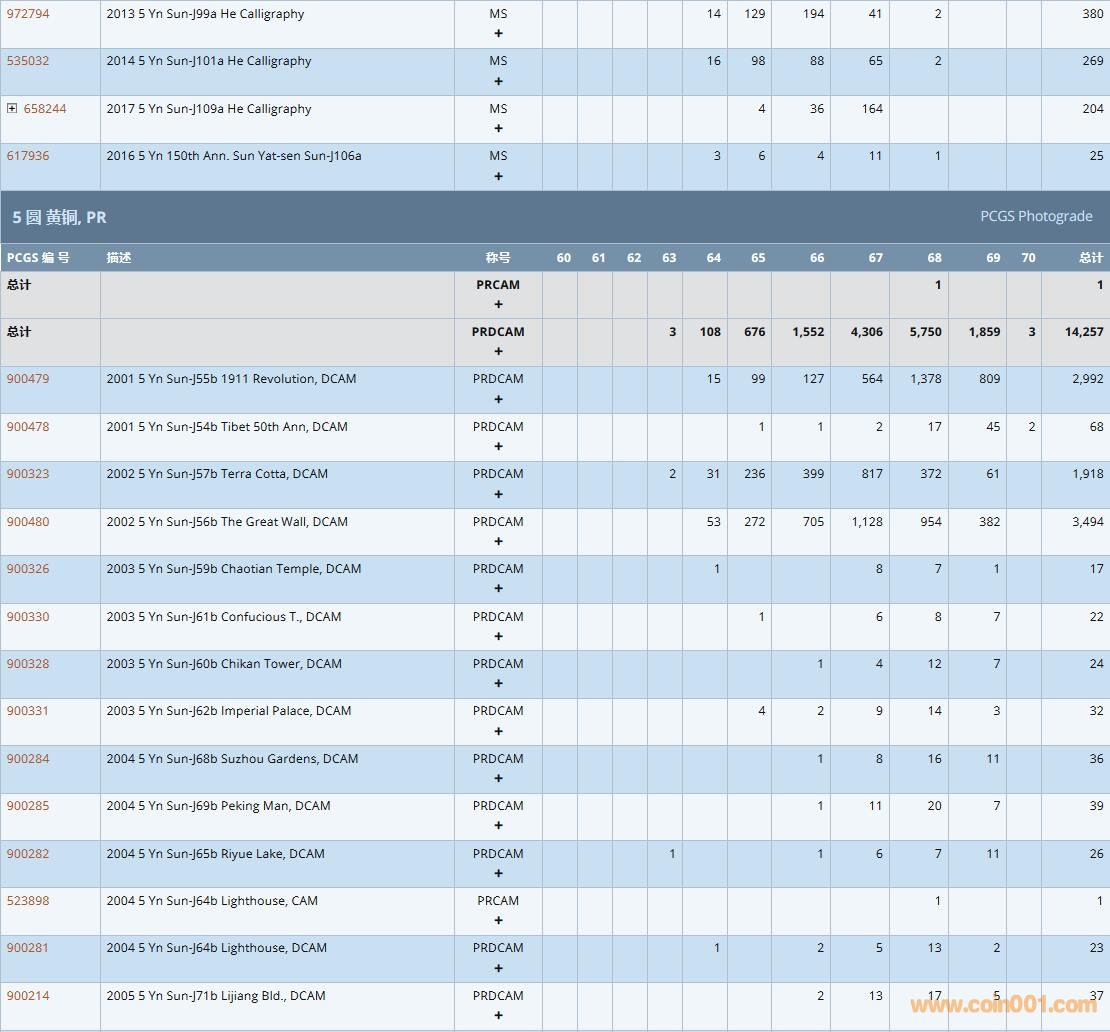The image size is (1110, 1032).
Task: Click the plus under PRCAM for Lighthouse CAM
Action: tap(498, 921)
